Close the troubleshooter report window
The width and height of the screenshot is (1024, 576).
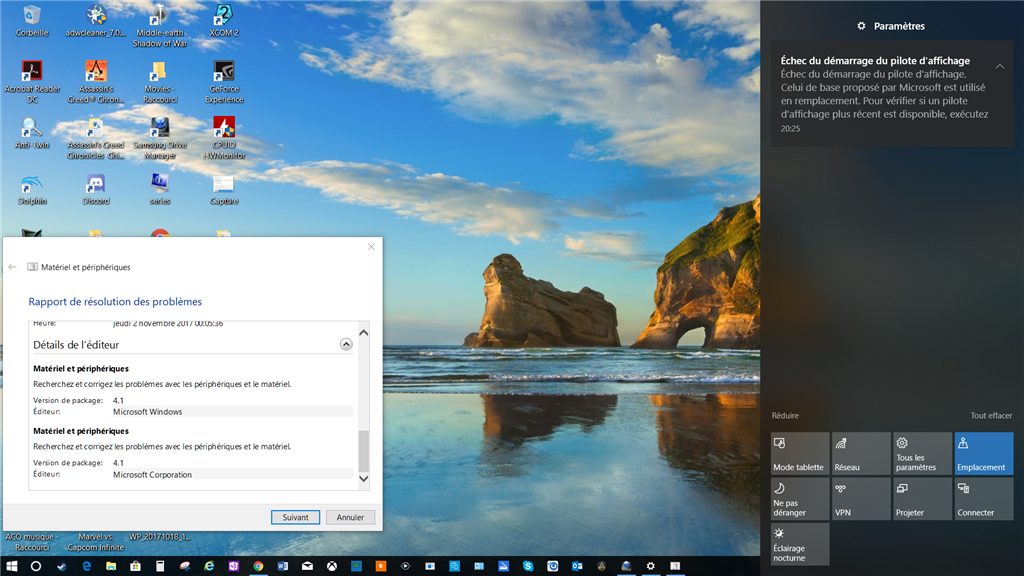[371, 247]
